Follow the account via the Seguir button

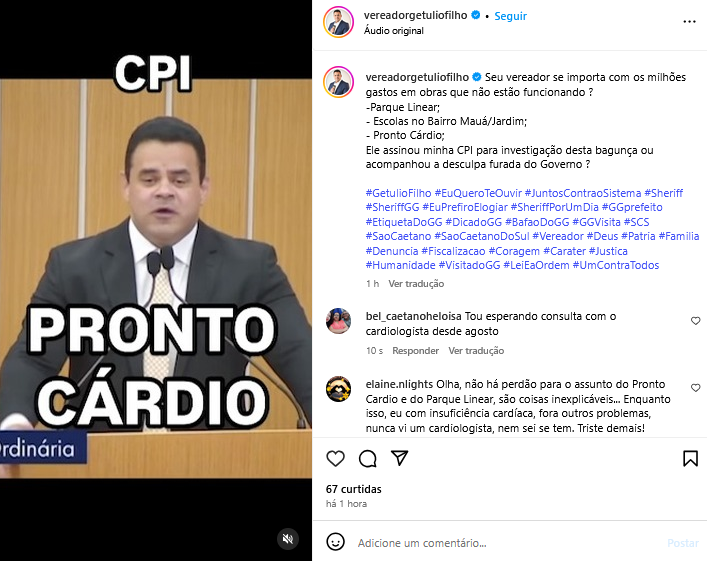tap(510, 16)
